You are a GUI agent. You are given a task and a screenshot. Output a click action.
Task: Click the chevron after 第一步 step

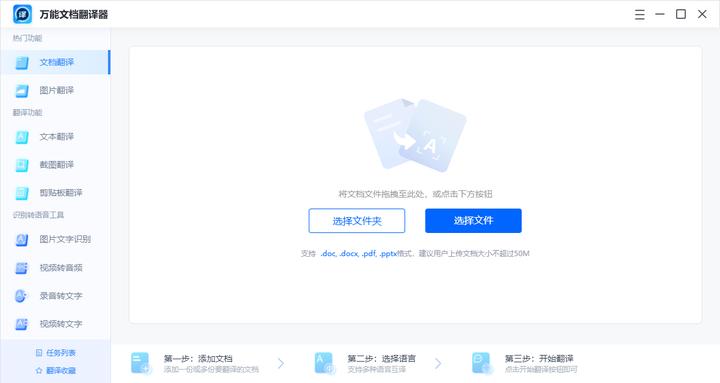[x=281, y=364]
